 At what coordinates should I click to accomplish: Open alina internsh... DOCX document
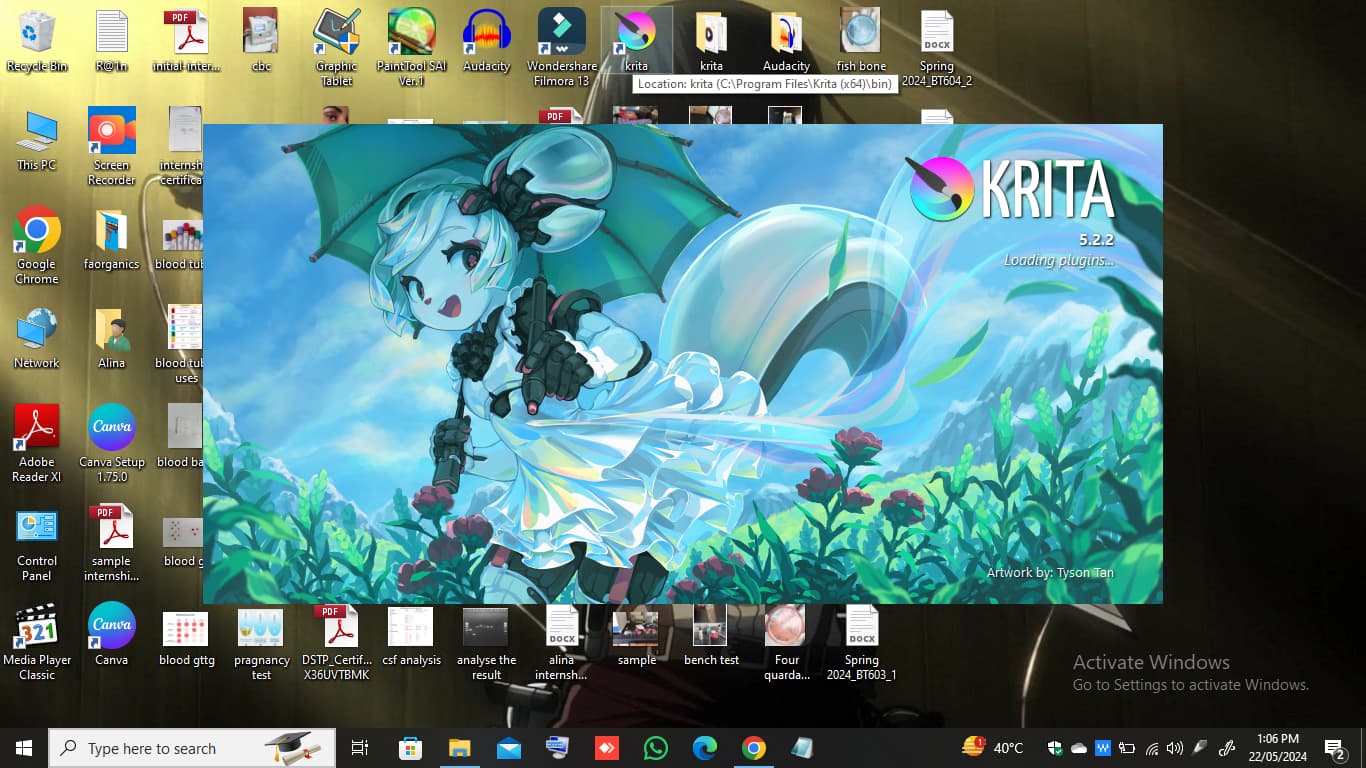click(562, 641)
